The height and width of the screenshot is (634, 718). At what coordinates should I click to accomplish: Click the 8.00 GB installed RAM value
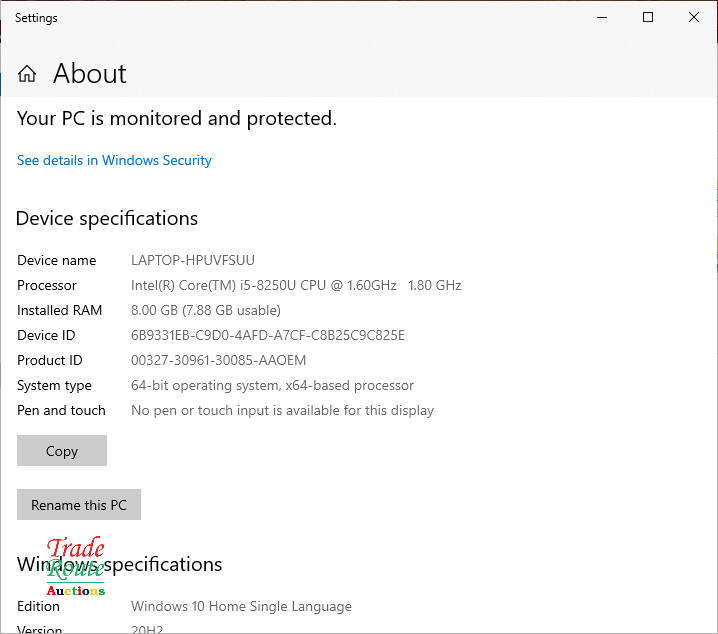click(x=206, y=310)
